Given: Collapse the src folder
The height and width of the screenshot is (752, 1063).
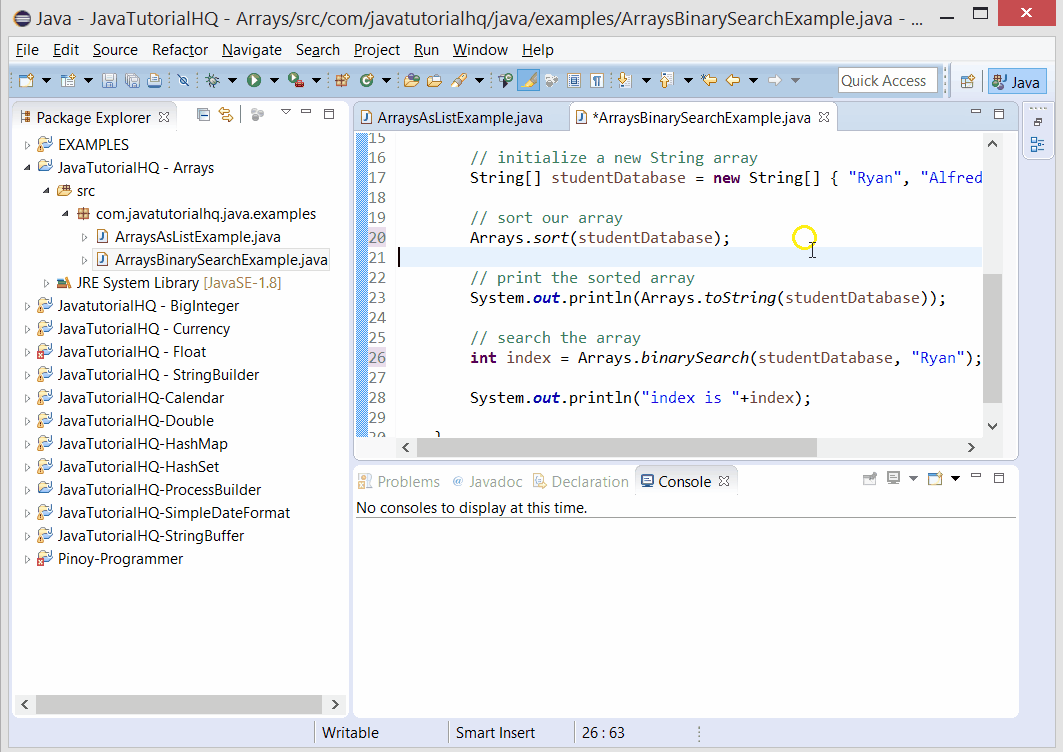Looking at the screenshot, I should (48, 190).
